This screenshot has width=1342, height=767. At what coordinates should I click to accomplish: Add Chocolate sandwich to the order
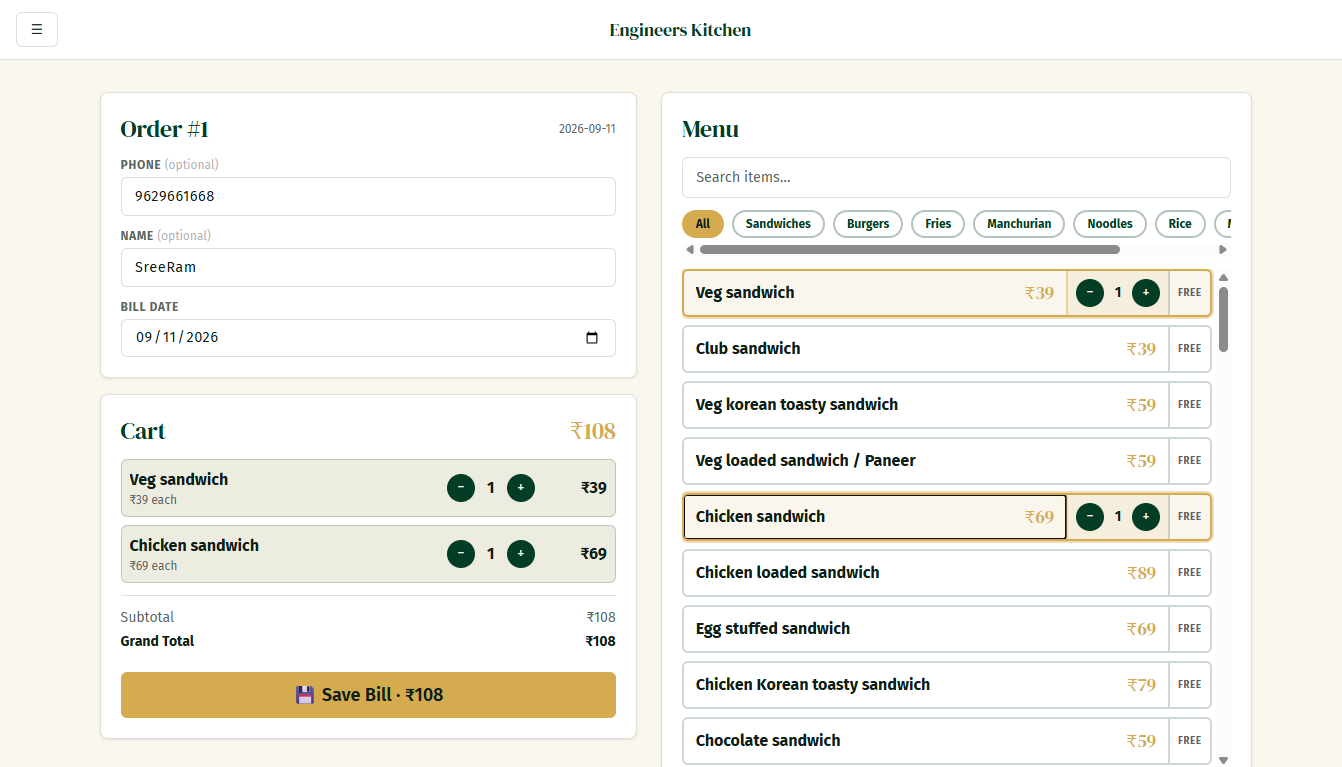point(926,741)
